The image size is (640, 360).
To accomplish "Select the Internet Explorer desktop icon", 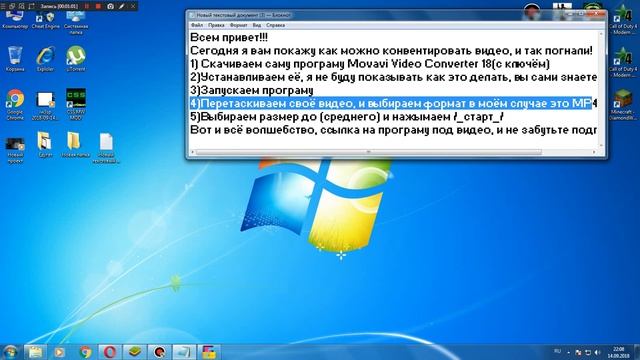I will pyautogui.click(x=45, y=59).
